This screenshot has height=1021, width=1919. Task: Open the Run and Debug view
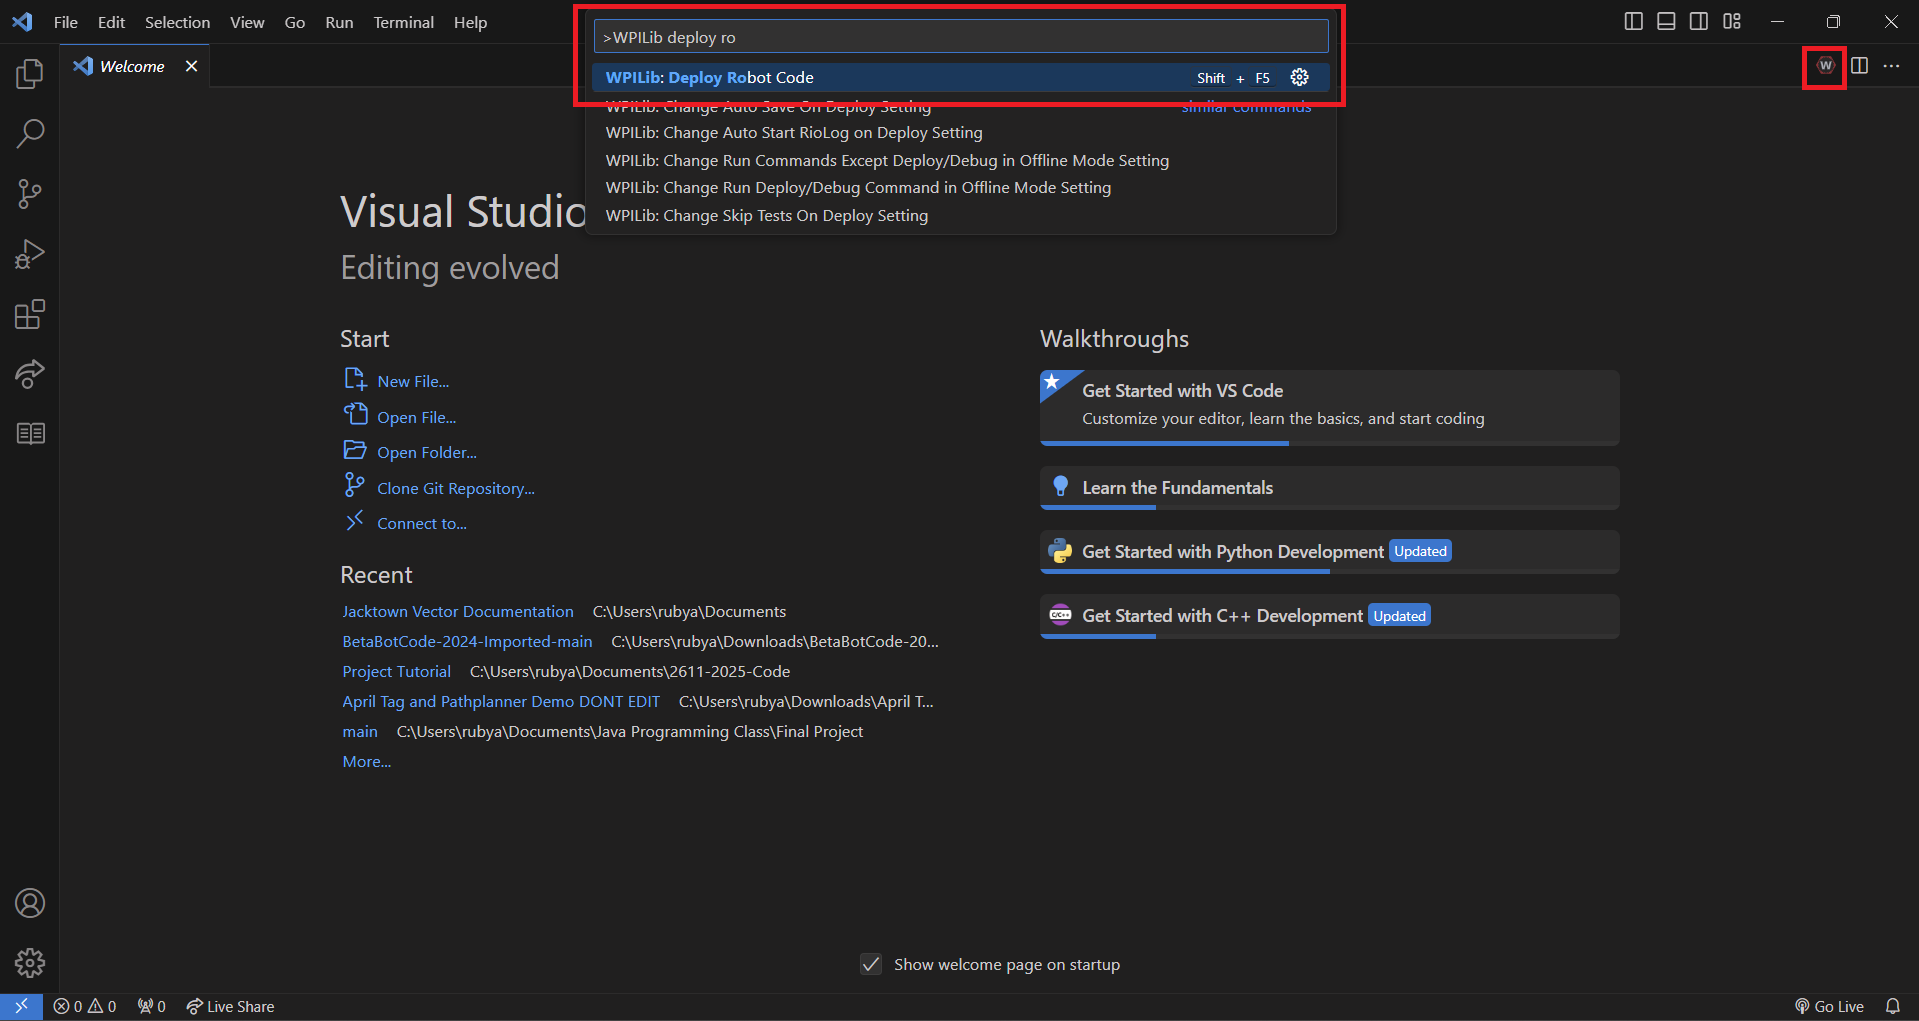pyautogui.click(x=30, y=254)
